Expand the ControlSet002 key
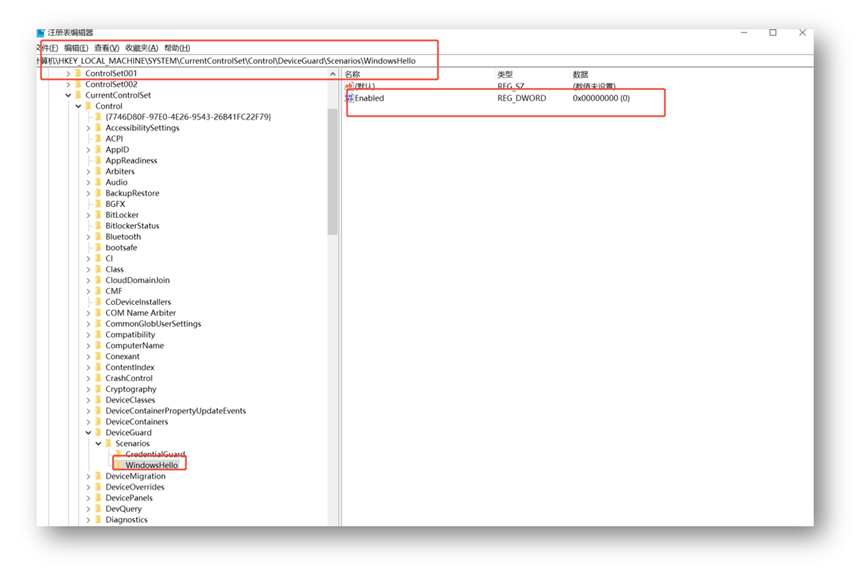The width and height of the screenshot is (865, 568). pyautogui.click(x=68, y=84)
